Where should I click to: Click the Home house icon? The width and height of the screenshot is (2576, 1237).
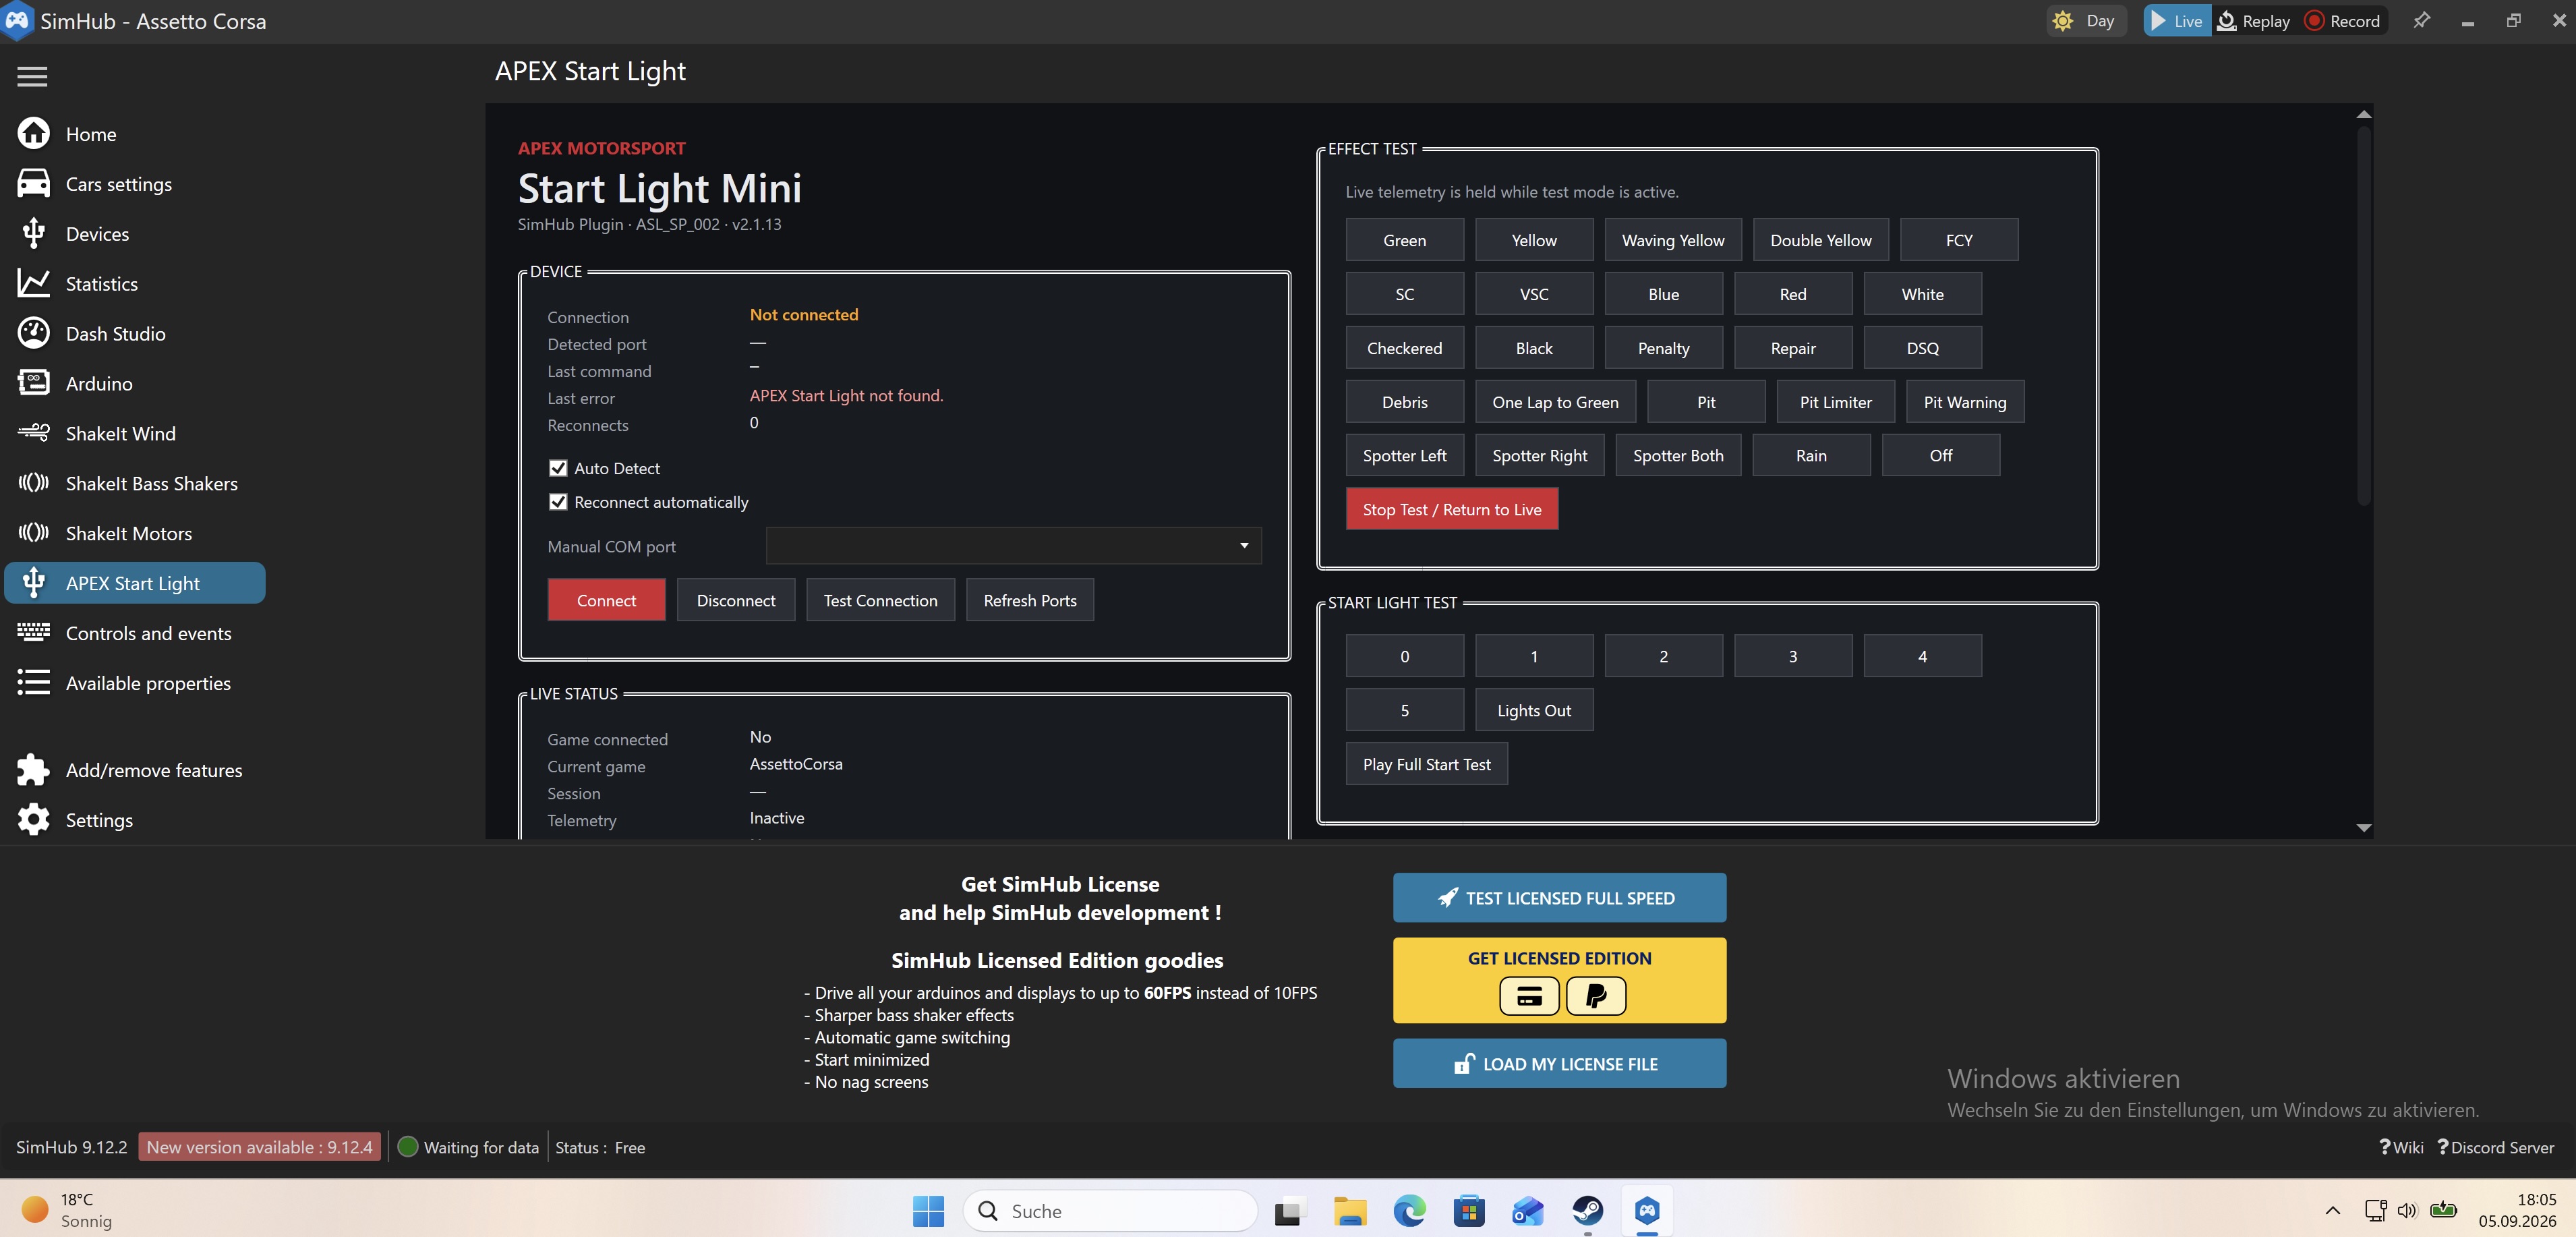pos(33,133)
